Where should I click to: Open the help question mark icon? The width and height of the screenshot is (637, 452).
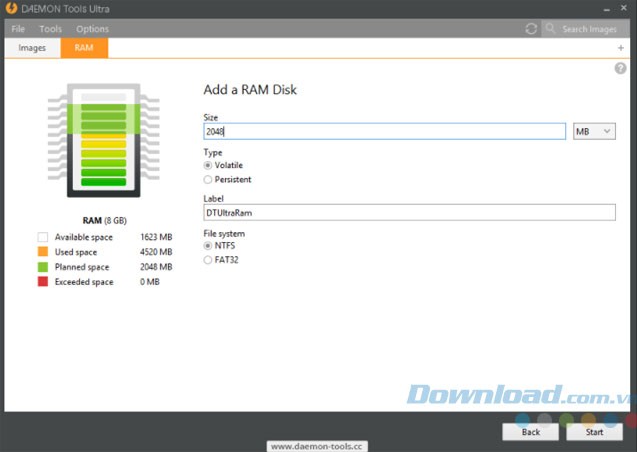tap(620, 68)
